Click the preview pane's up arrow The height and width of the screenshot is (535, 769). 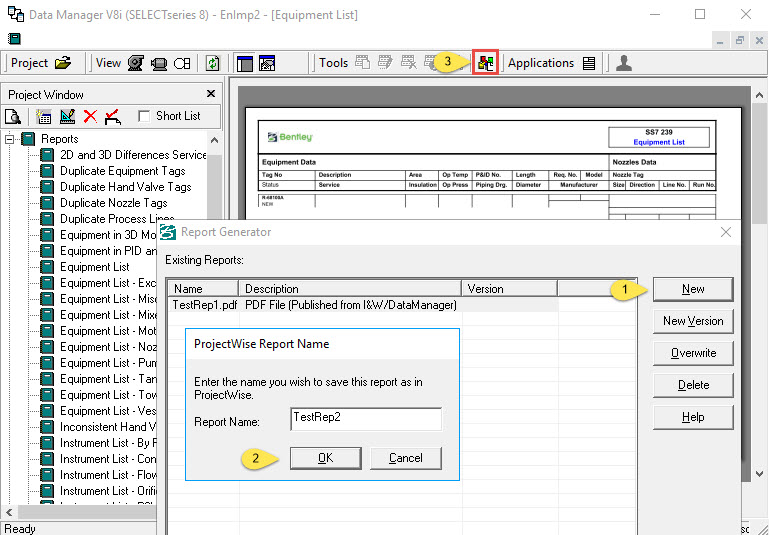coord(759,95)
